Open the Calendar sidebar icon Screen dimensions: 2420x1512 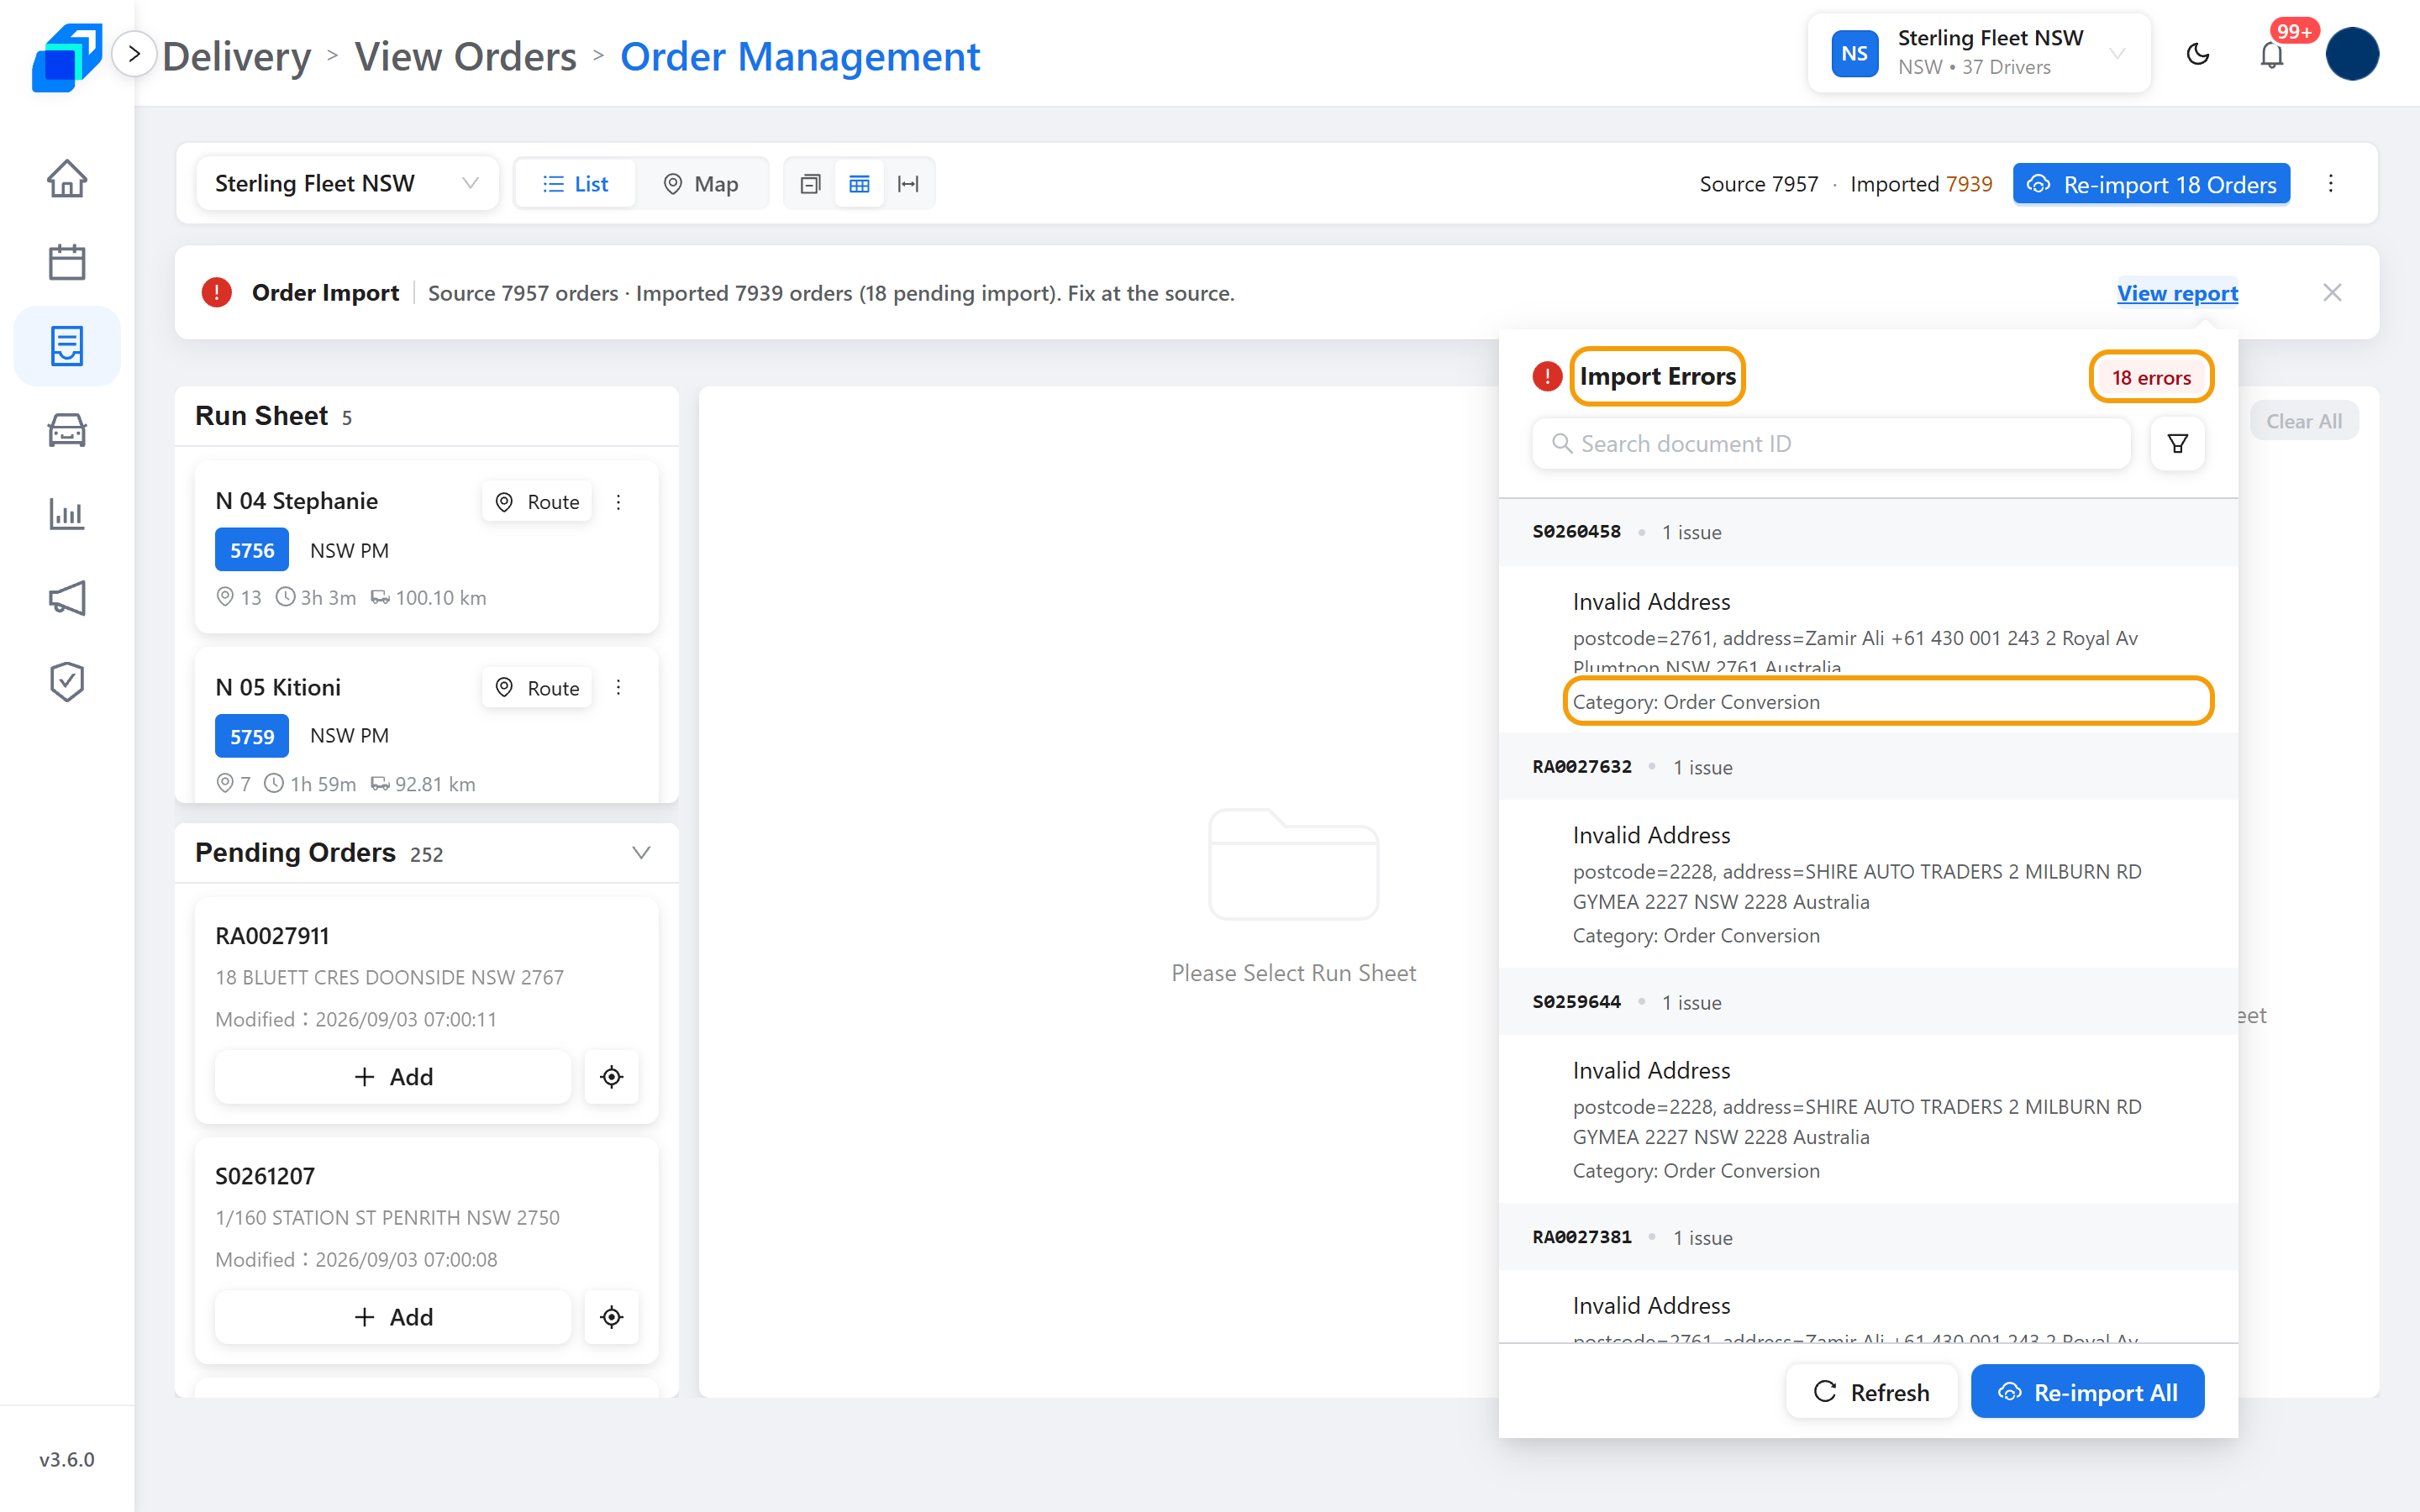pos(67,262)
